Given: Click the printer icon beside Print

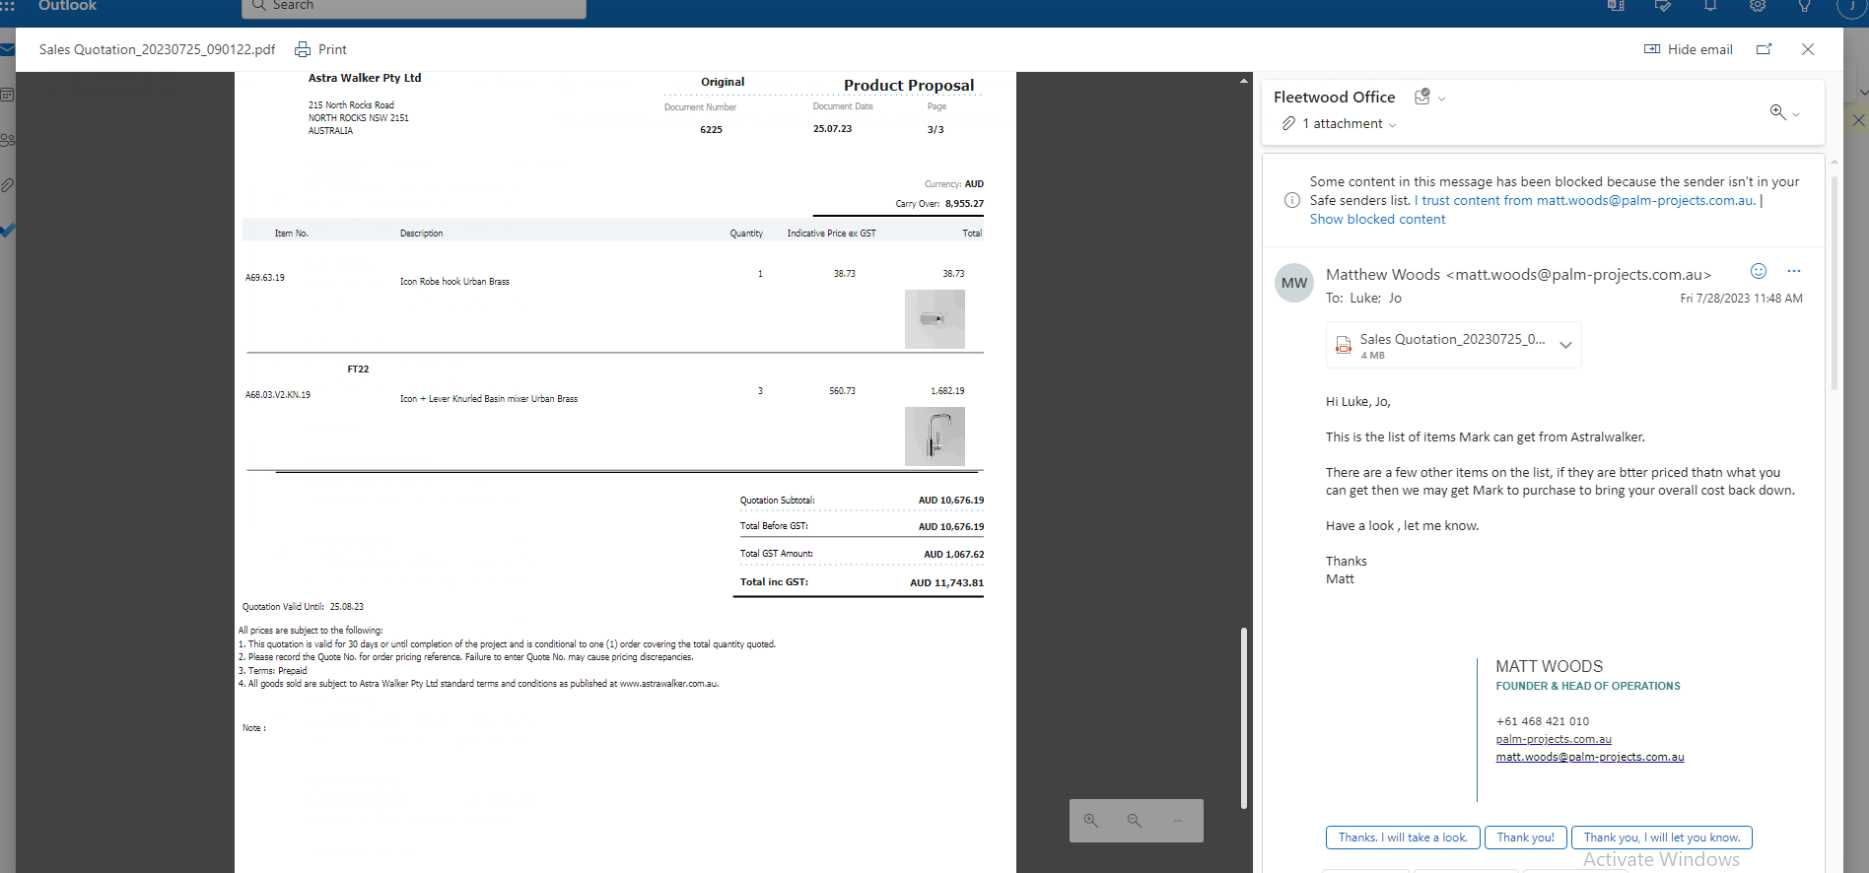Looking at the screenshot, I should pos(302,49).
